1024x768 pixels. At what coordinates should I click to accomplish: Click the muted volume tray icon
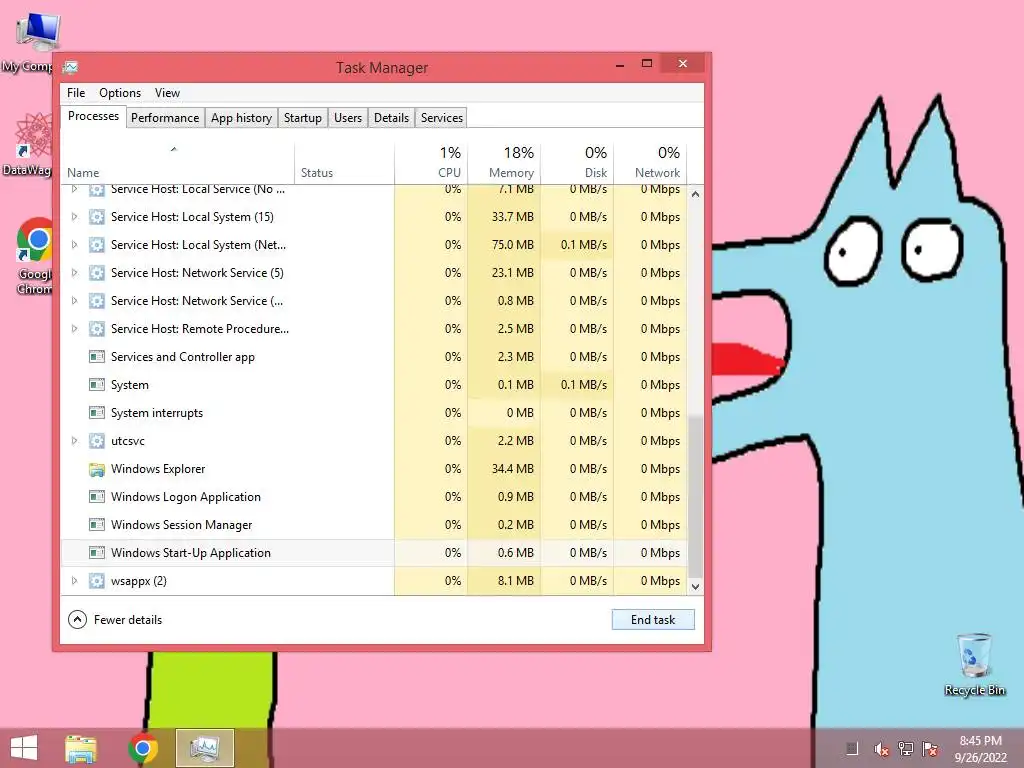[x=881, y=749]
